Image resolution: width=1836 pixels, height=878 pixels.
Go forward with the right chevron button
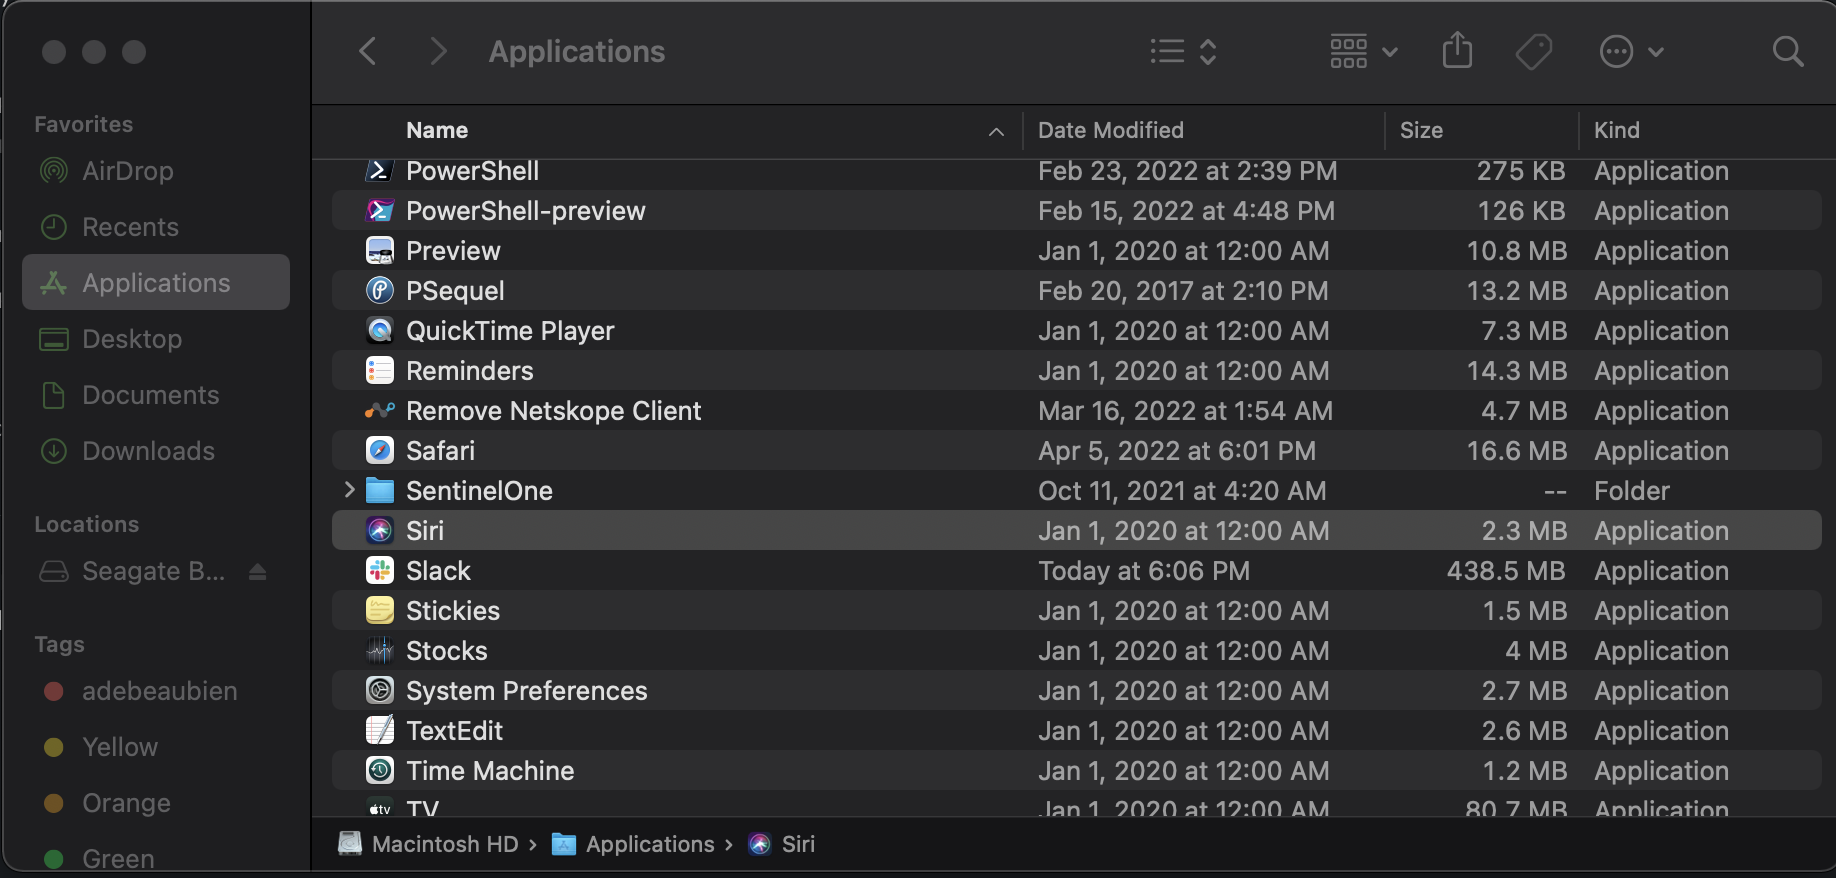point(437,51)
